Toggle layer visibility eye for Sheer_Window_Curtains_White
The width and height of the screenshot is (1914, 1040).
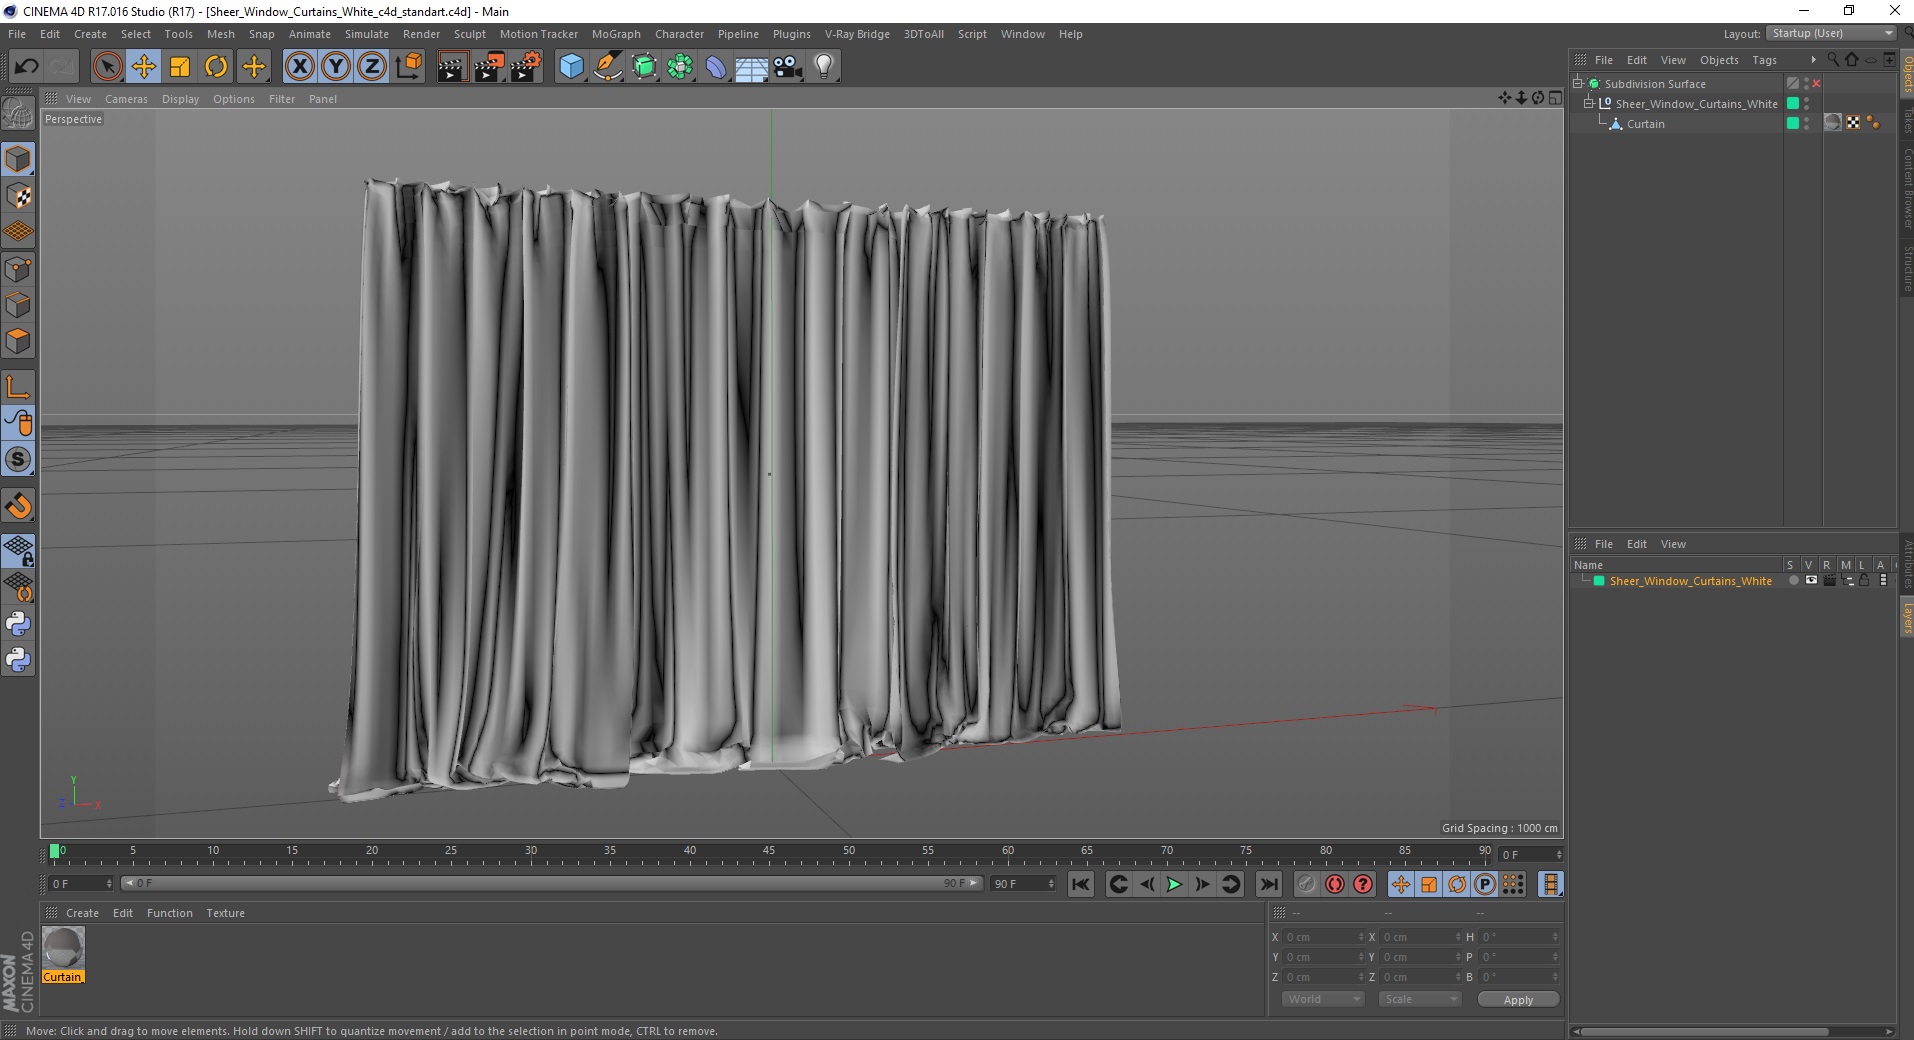pyautogui.click(x=1811, y=580)
